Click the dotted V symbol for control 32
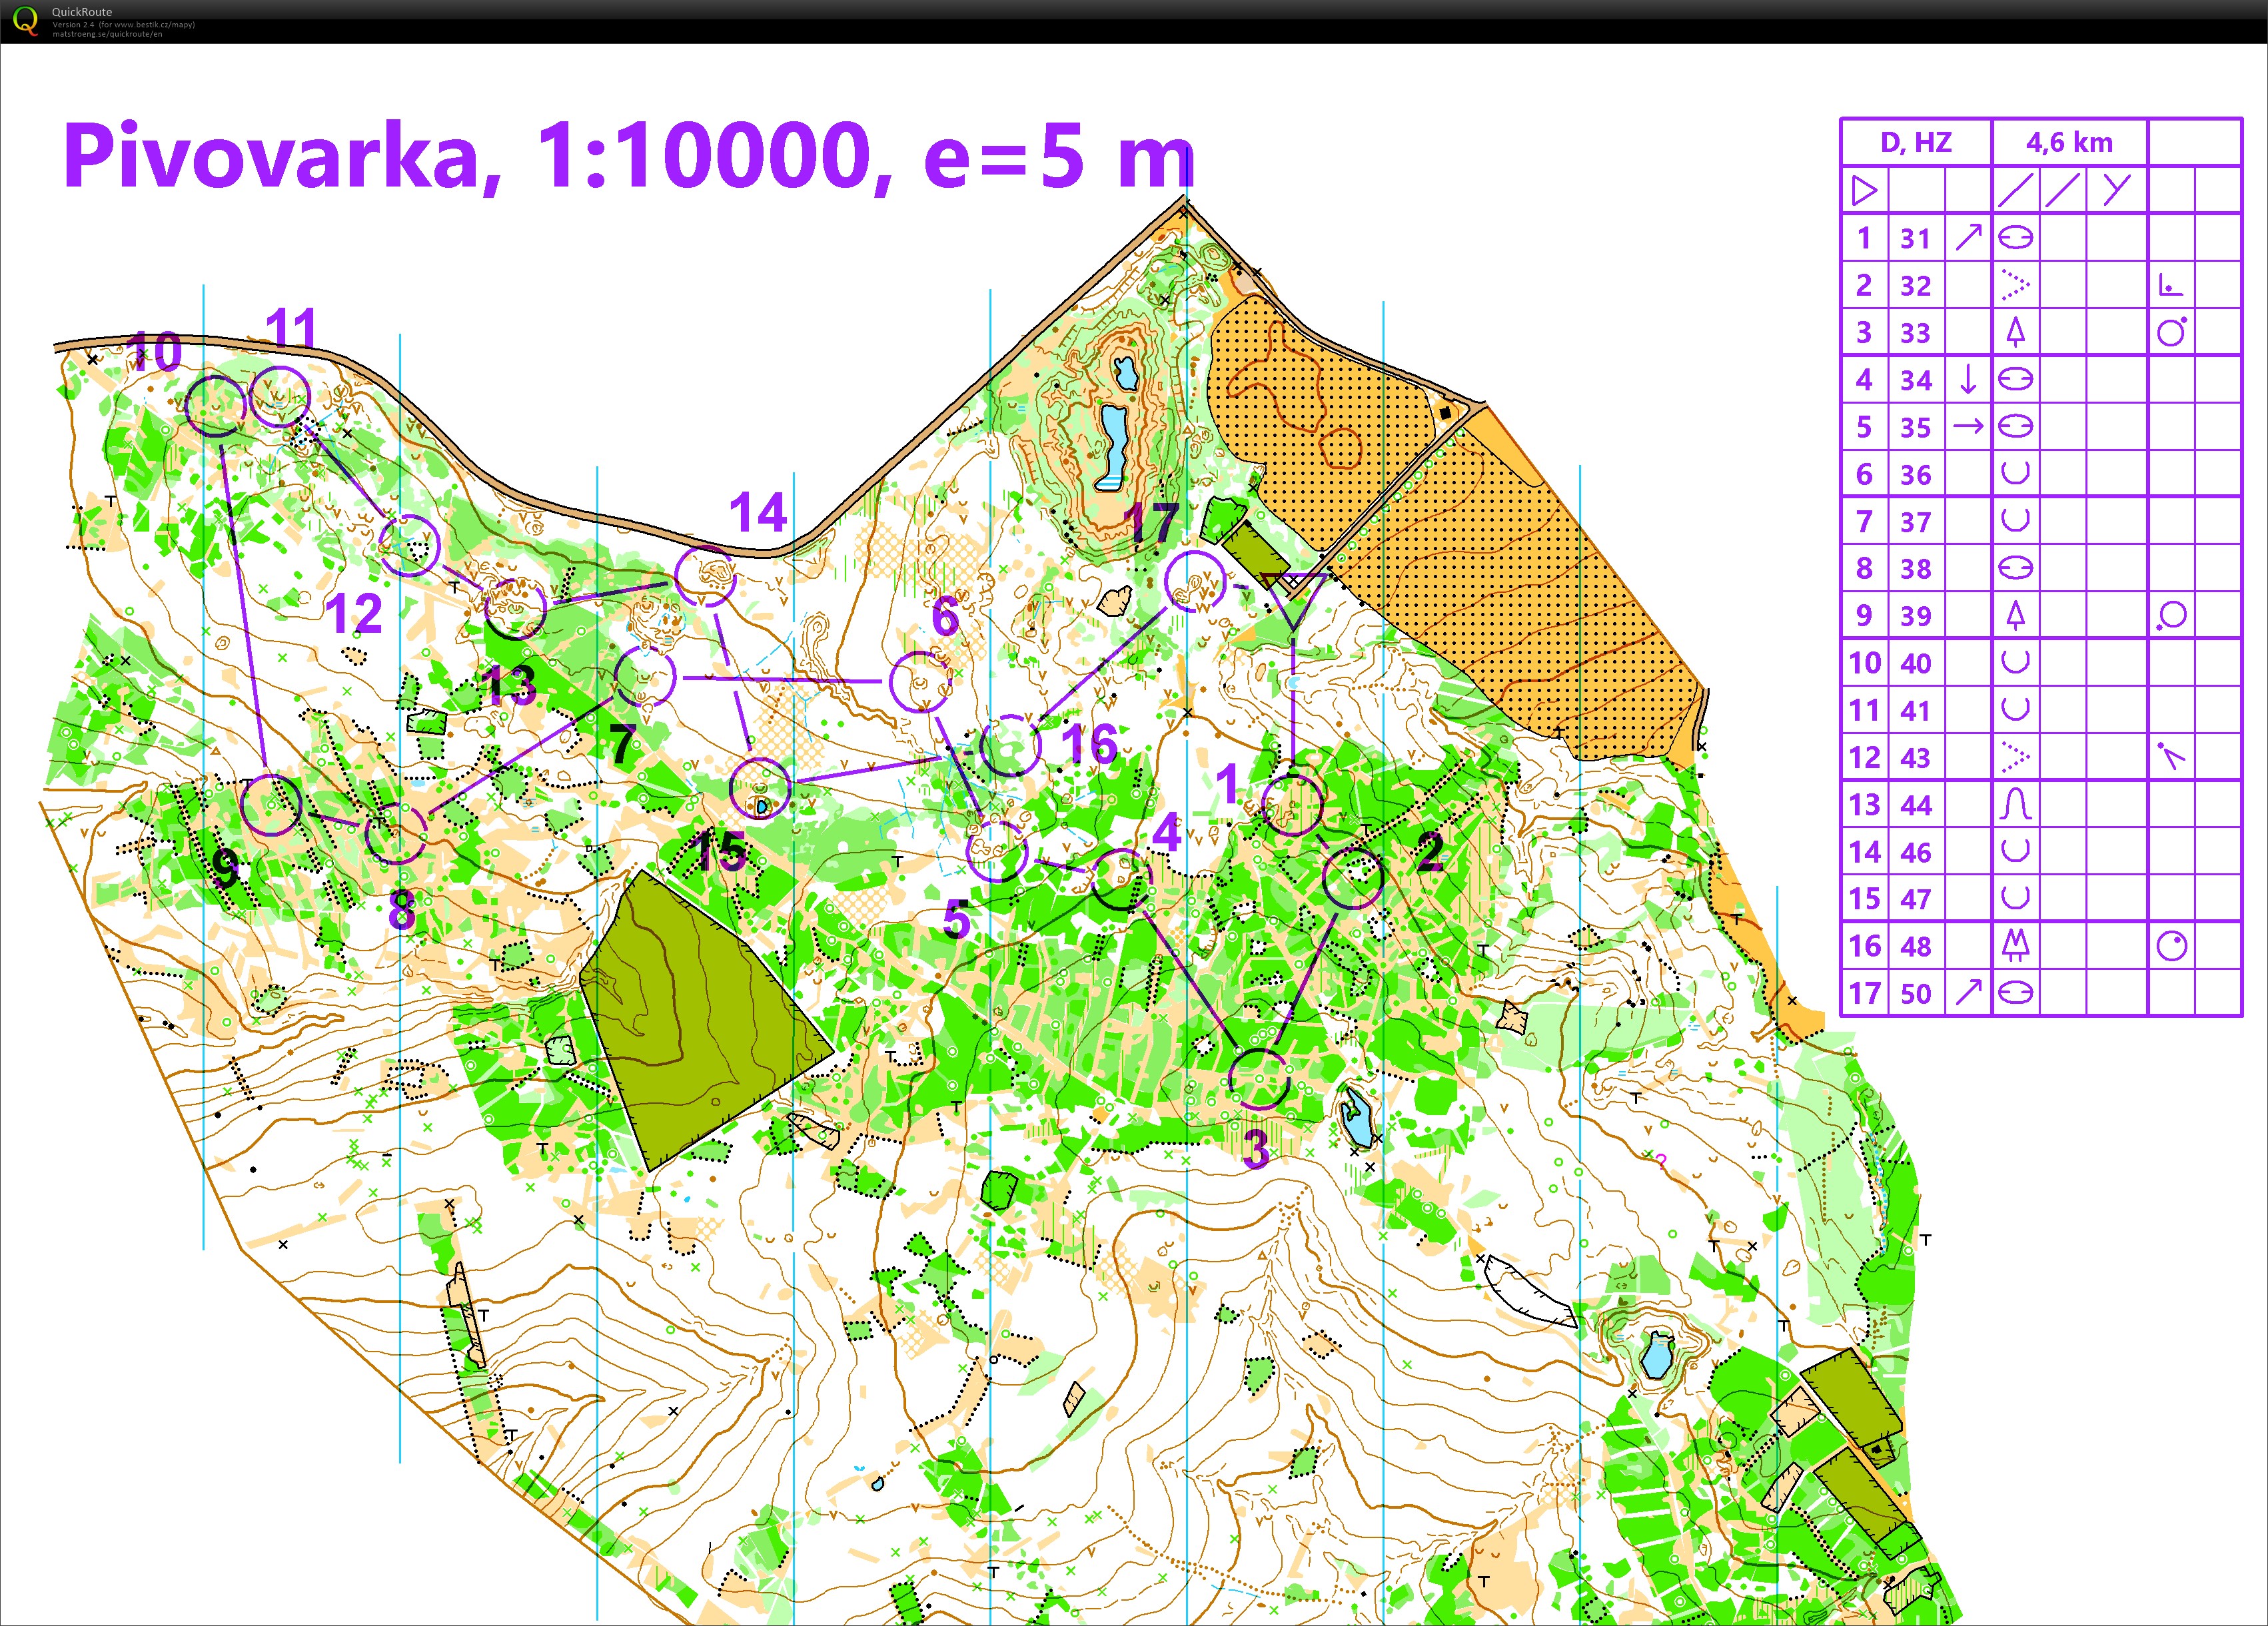 click(x=2015, y=285)
